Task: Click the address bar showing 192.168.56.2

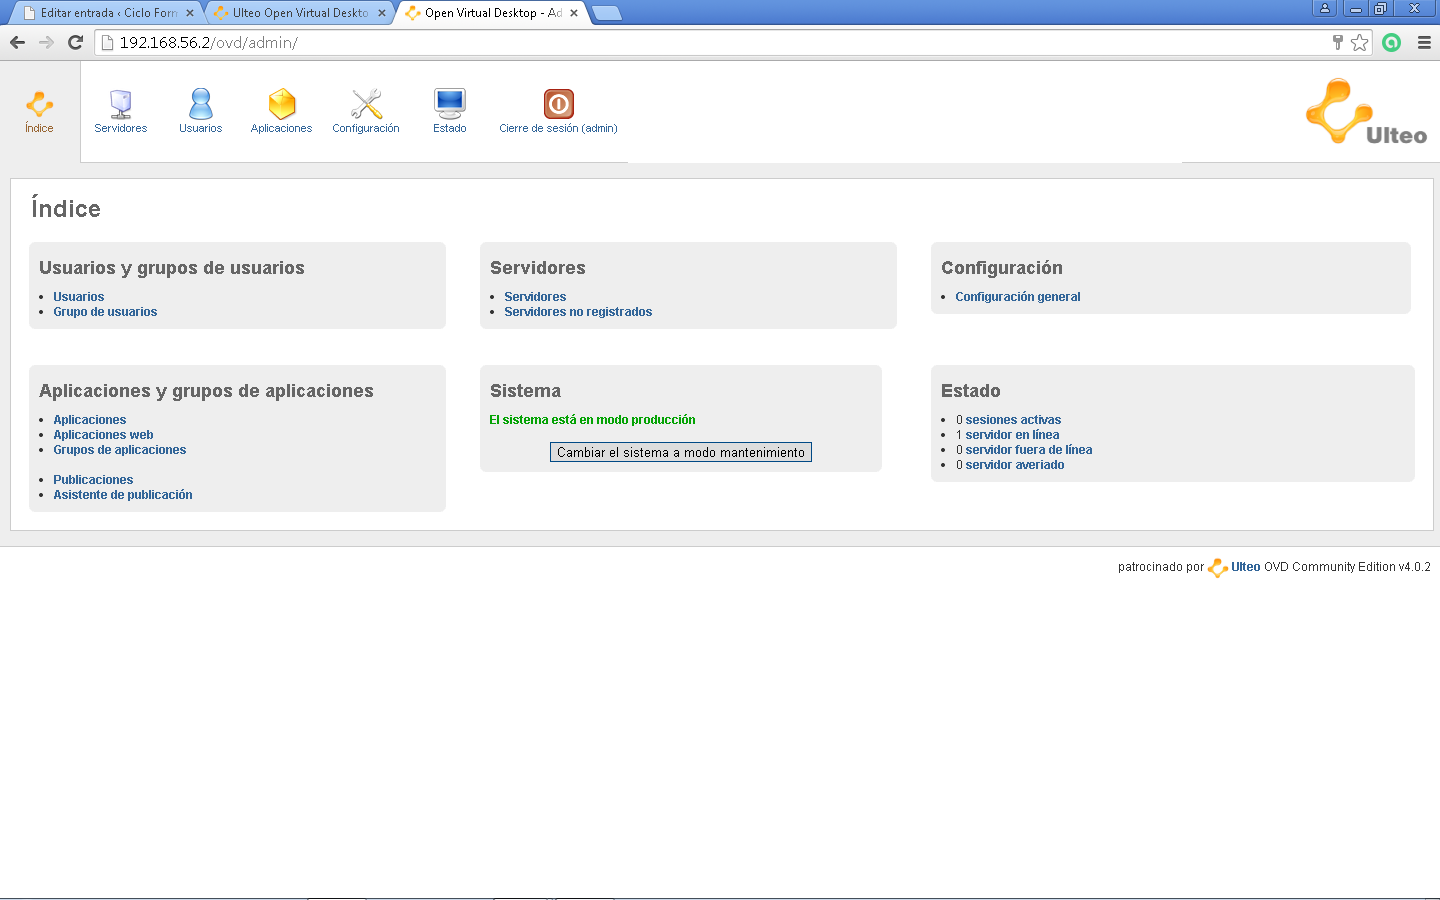Action: point(700,42)
